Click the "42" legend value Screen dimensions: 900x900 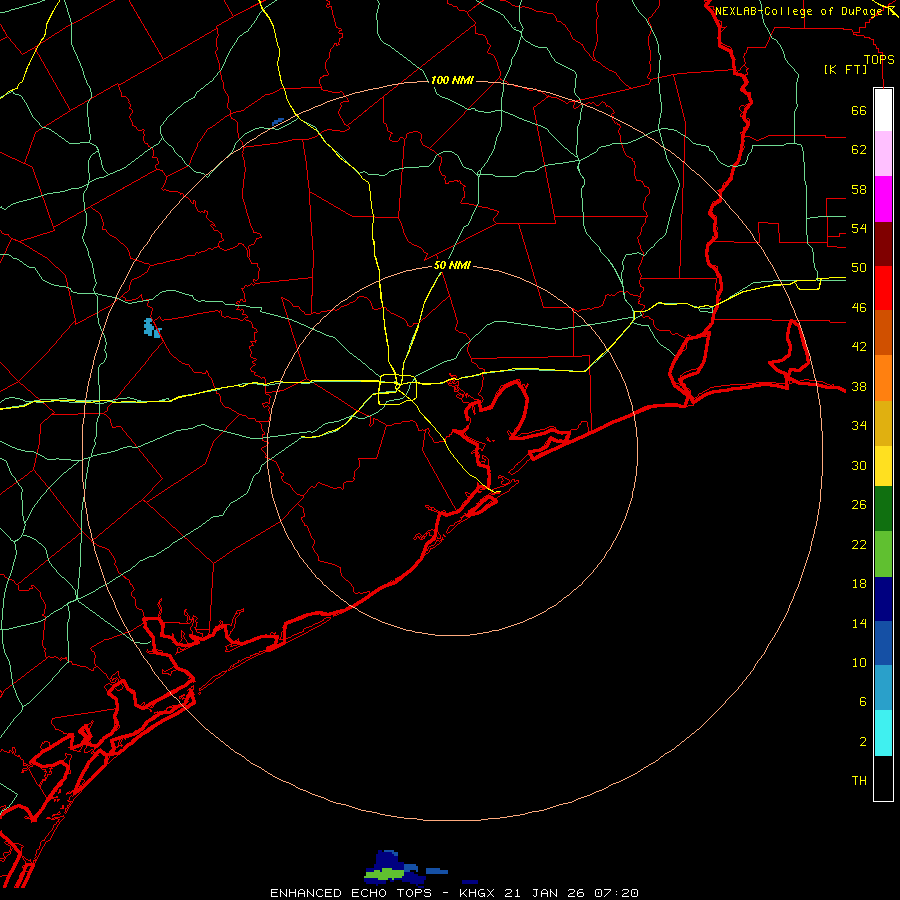click(859, 347)
